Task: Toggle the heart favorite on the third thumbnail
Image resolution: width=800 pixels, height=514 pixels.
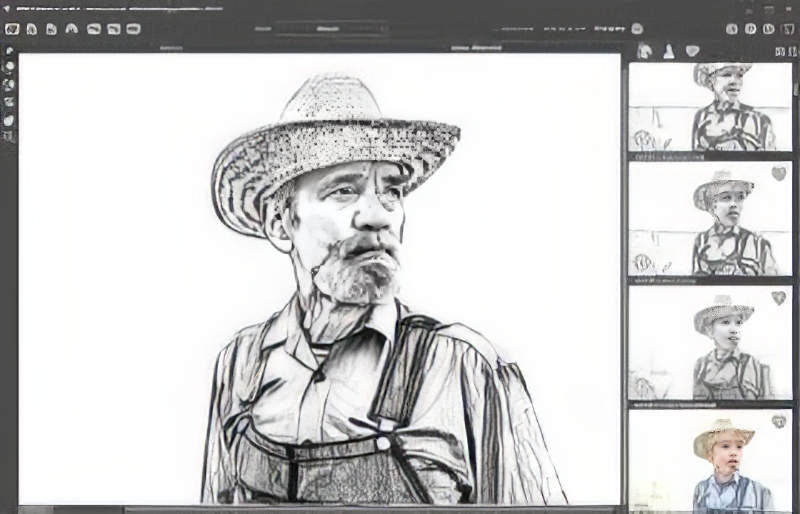Action: (778, 297)
